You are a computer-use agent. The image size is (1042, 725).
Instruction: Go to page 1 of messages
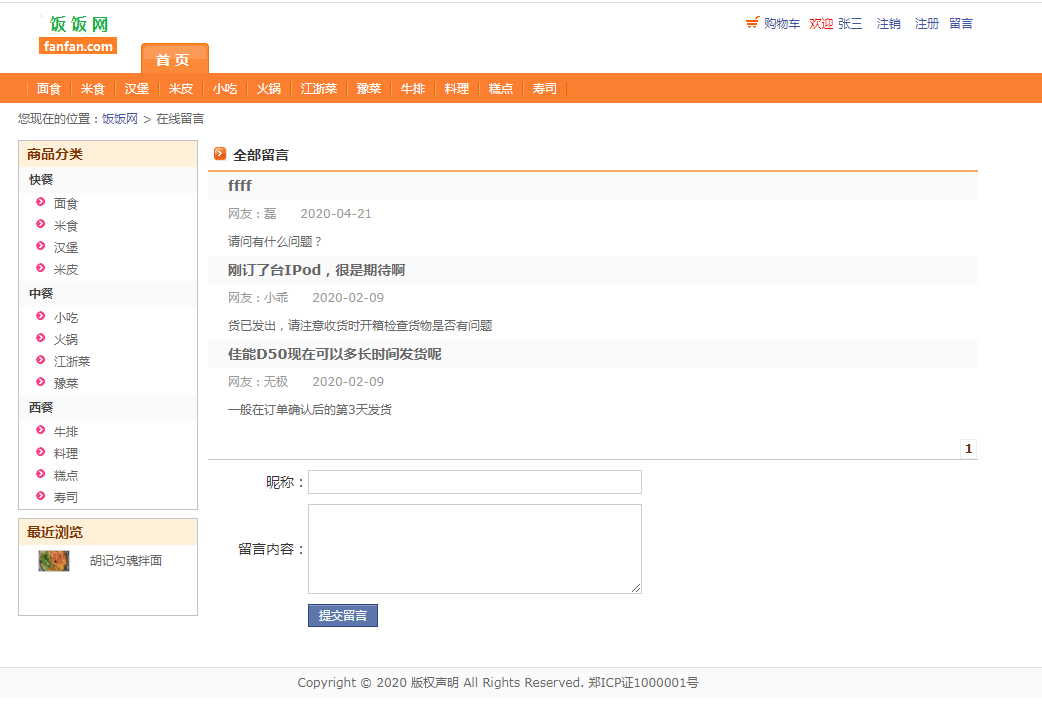click(968, 449)
